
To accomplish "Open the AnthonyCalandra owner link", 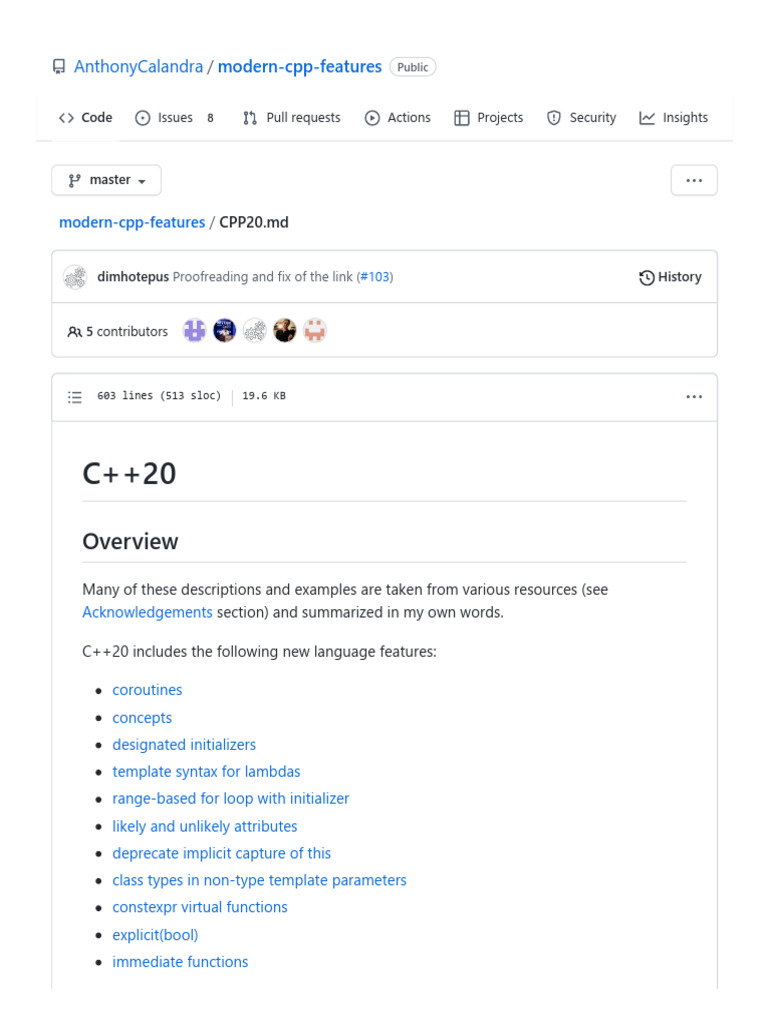I will pyautogui.click(x=138, y=67).
